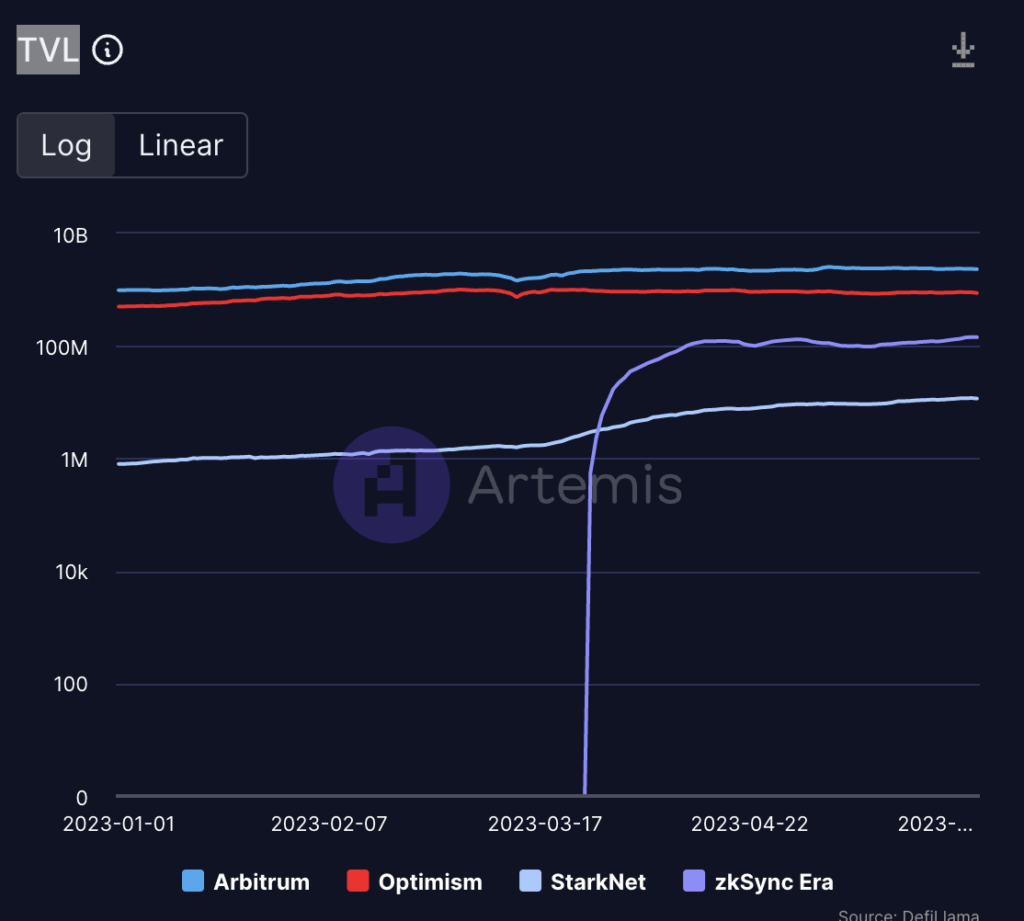Toggle the Arbitrum series color swatch

click(193, 881)
